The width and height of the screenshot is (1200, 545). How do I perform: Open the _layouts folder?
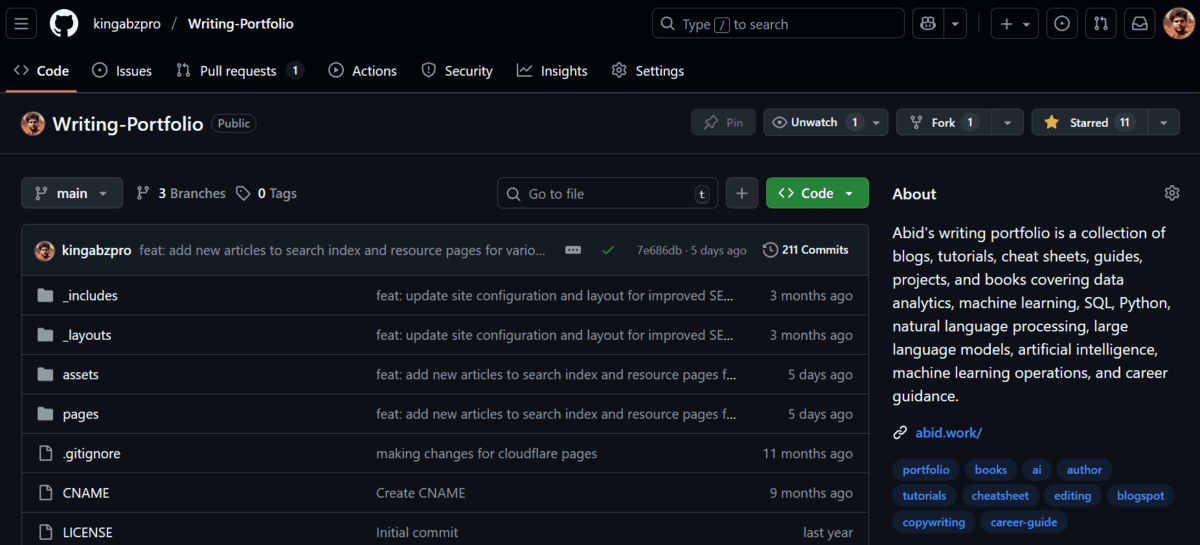point(87,335)
